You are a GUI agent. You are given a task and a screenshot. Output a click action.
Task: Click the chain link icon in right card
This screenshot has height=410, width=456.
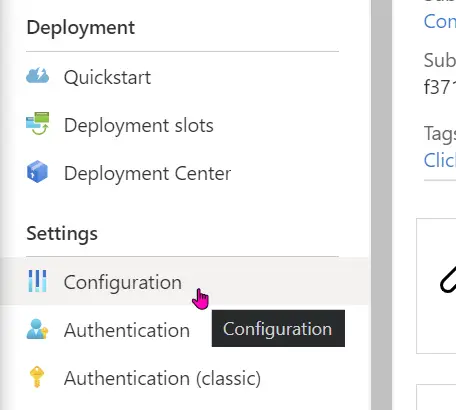[x=448, y=279]
